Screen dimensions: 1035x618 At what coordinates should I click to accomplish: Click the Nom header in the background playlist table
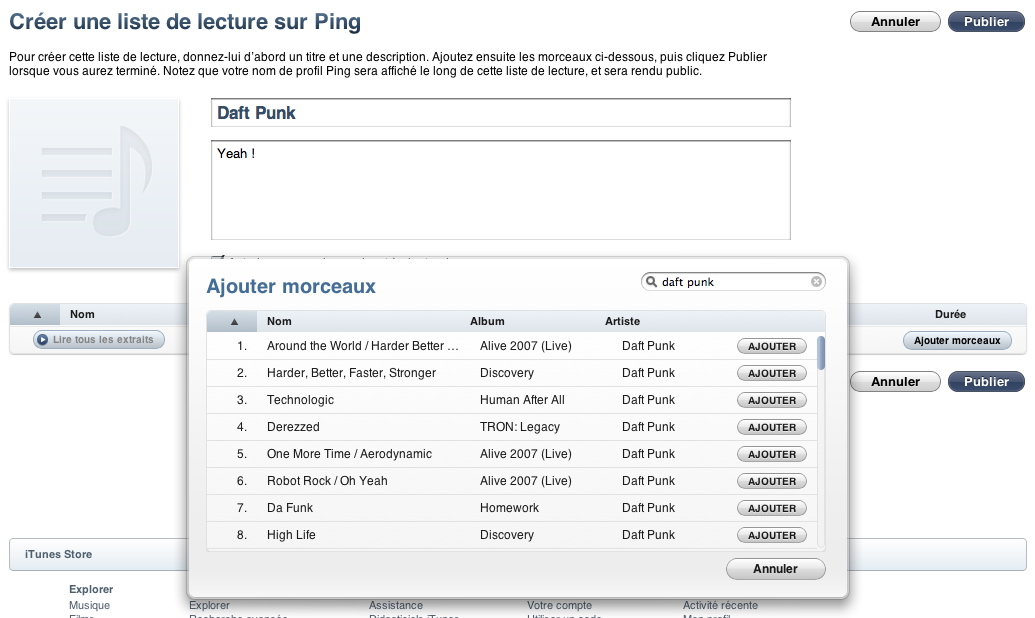(83, 314)
